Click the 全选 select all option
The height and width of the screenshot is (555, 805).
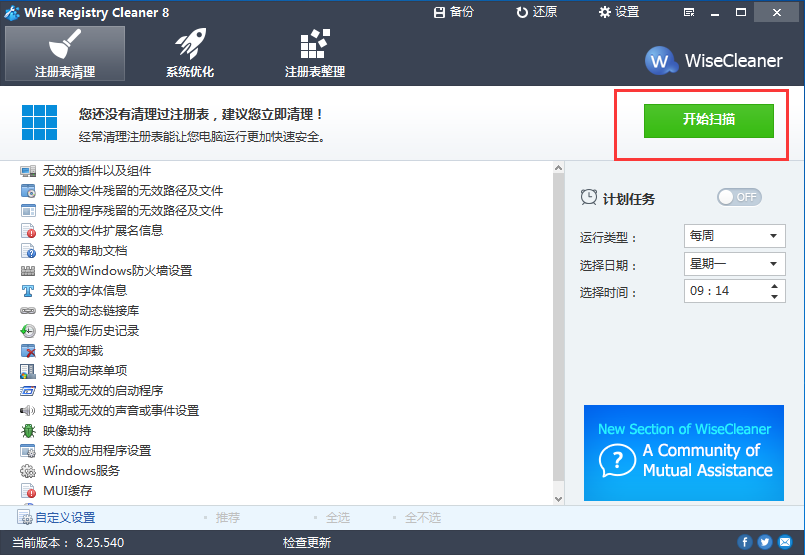point(338,518)
